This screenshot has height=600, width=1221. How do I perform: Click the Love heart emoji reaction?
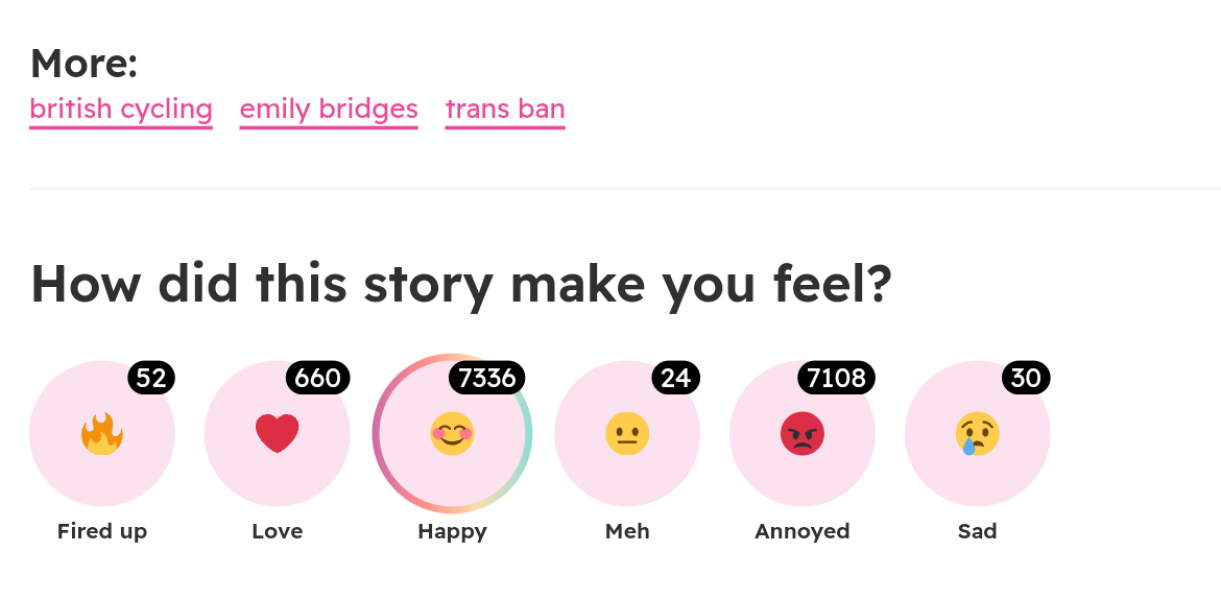[277, 432]
